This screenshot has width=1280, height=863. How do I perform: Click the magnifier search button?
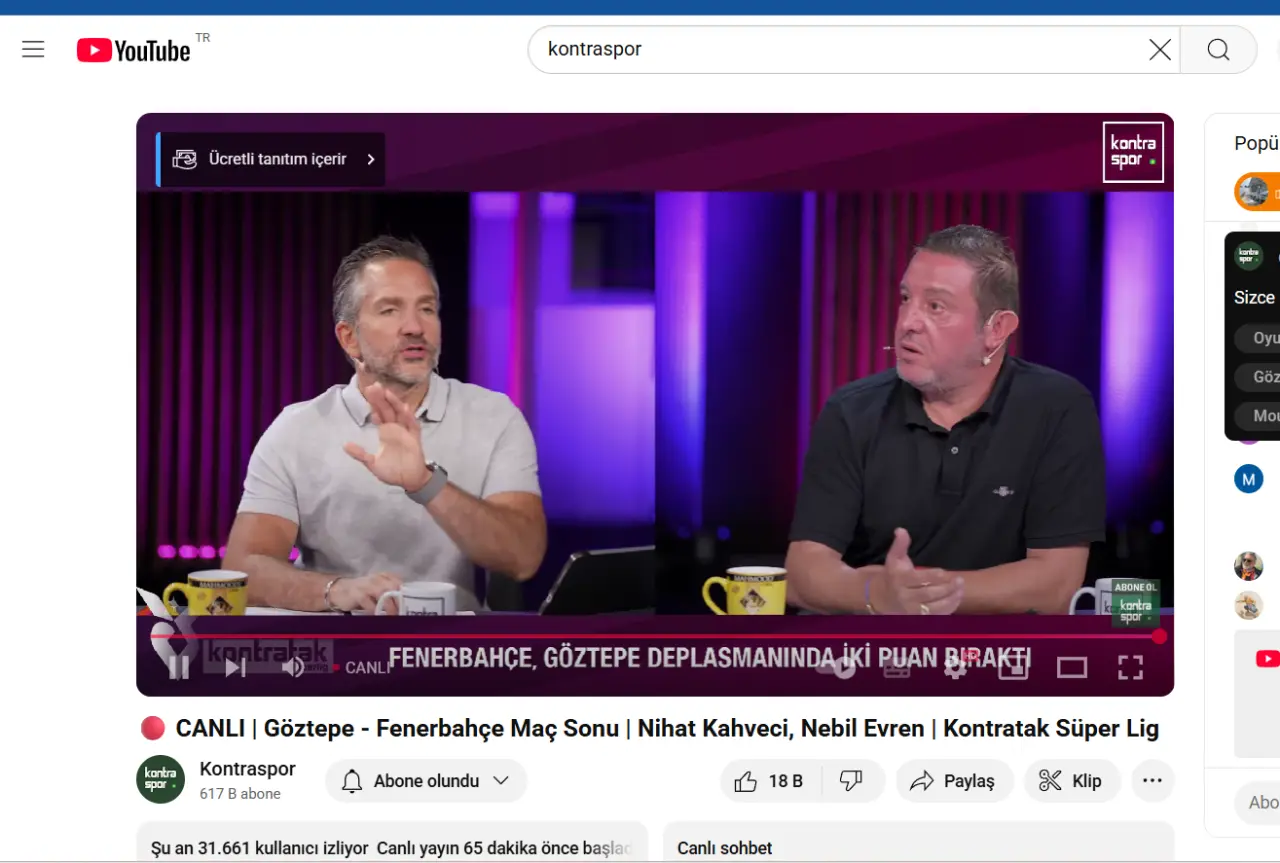(1218, 50)
